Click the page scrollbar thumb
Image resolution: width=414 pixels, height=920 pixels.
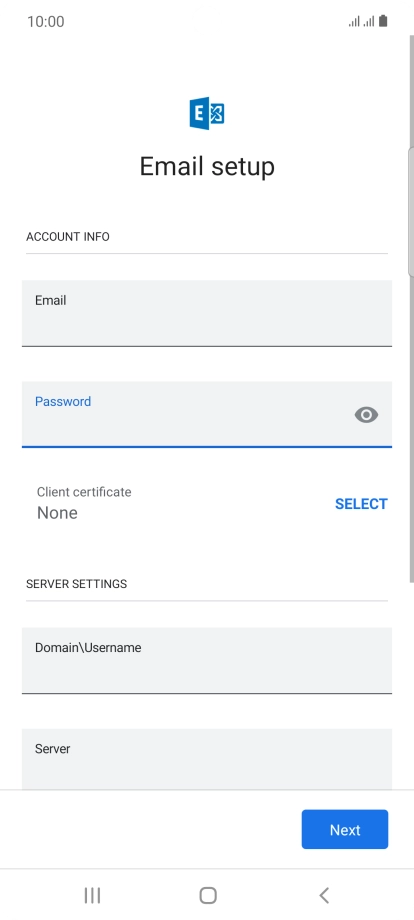pos(411,211)
